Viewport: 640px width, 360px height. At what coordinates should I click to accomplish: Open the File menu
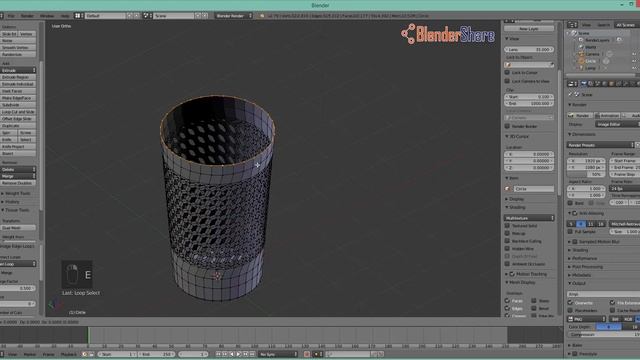11,16
